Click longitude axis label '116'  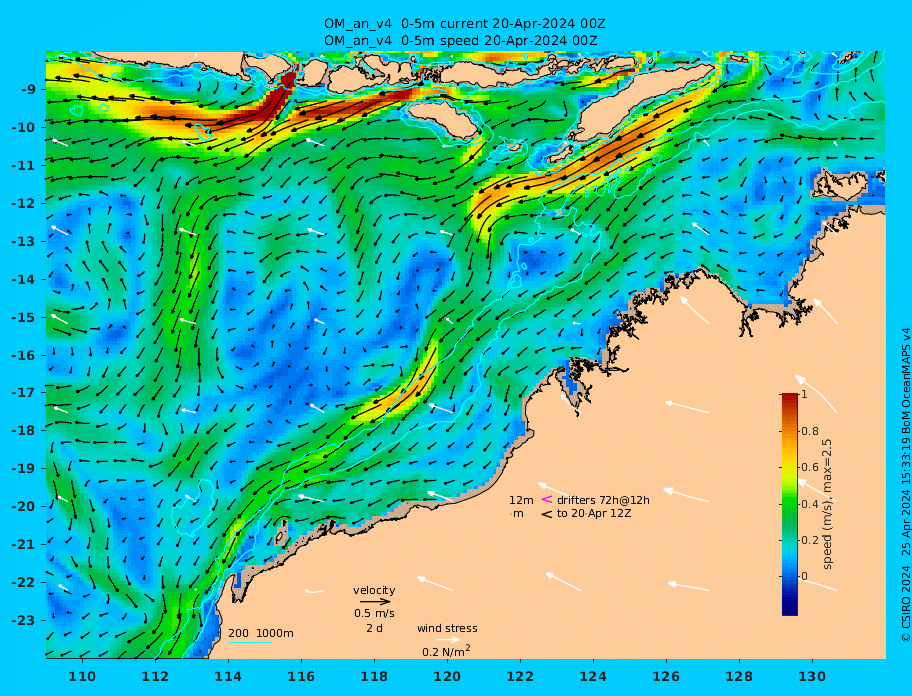point(301,676)
